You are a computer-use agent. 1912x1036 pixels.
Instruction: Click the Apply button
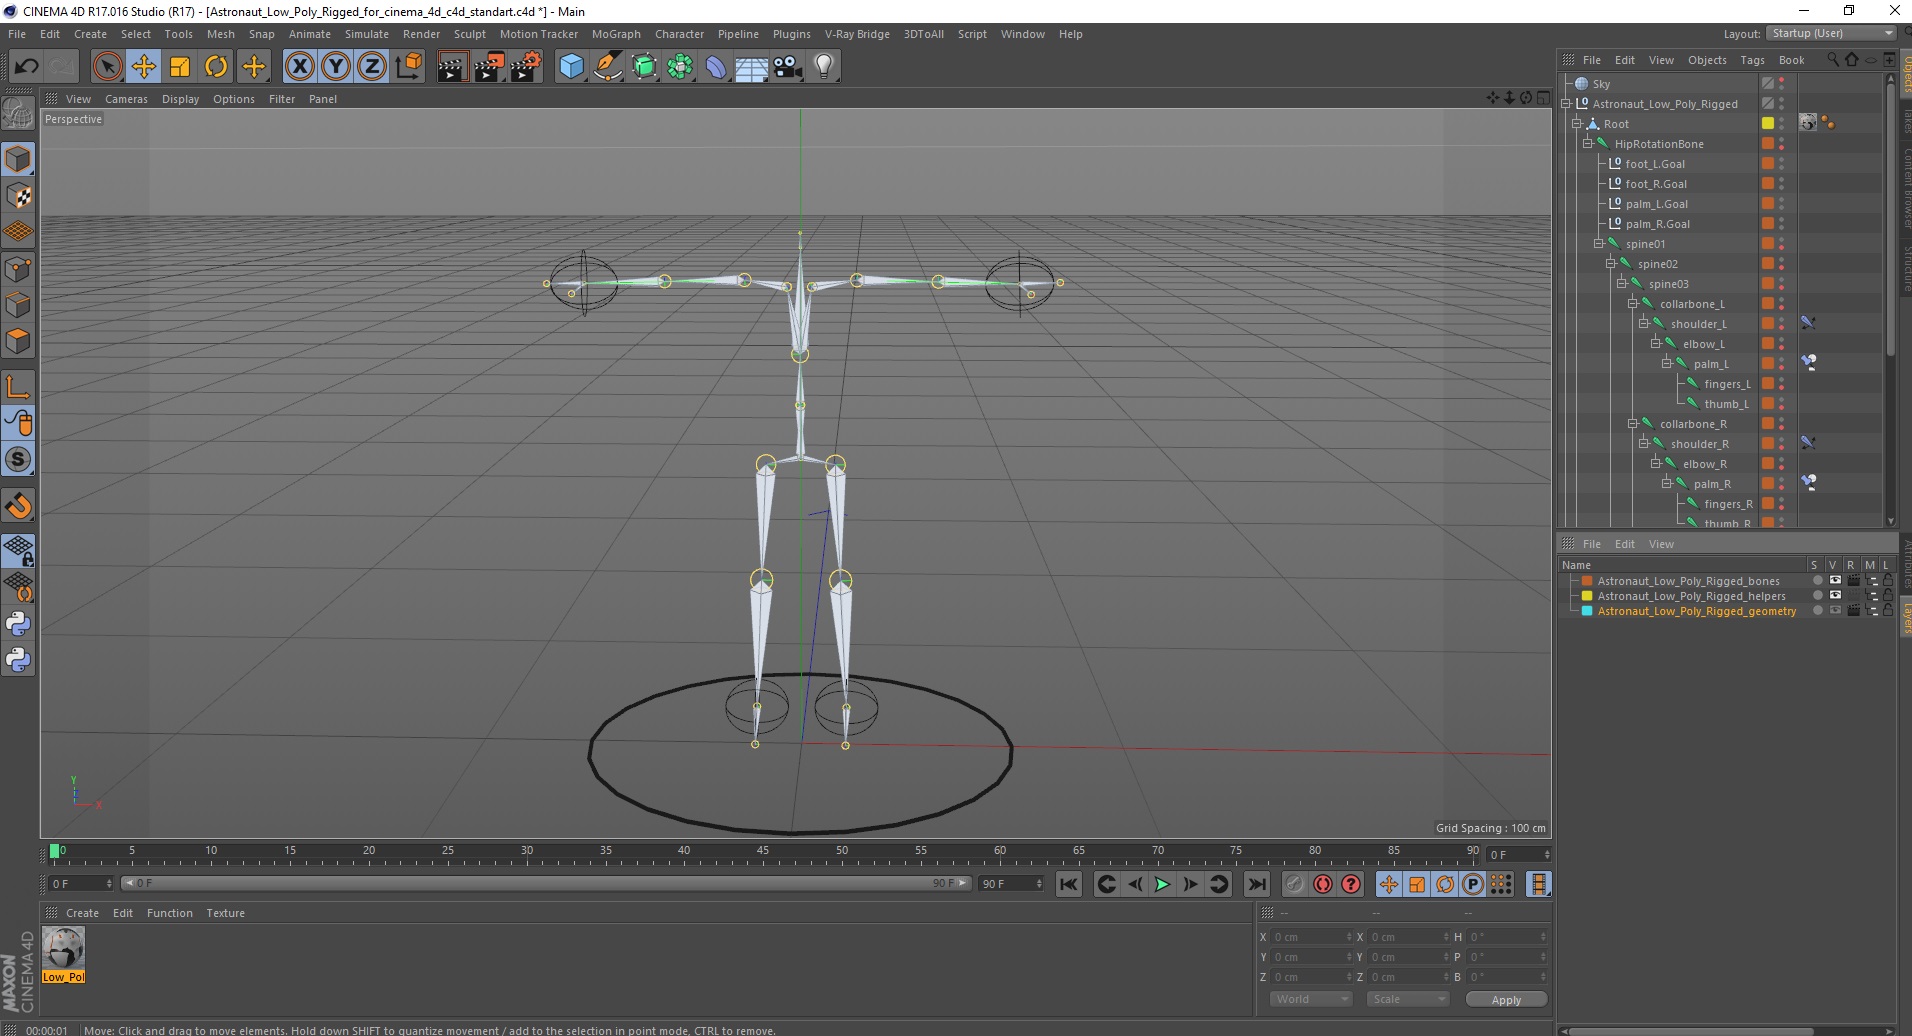coord(1506,999)
